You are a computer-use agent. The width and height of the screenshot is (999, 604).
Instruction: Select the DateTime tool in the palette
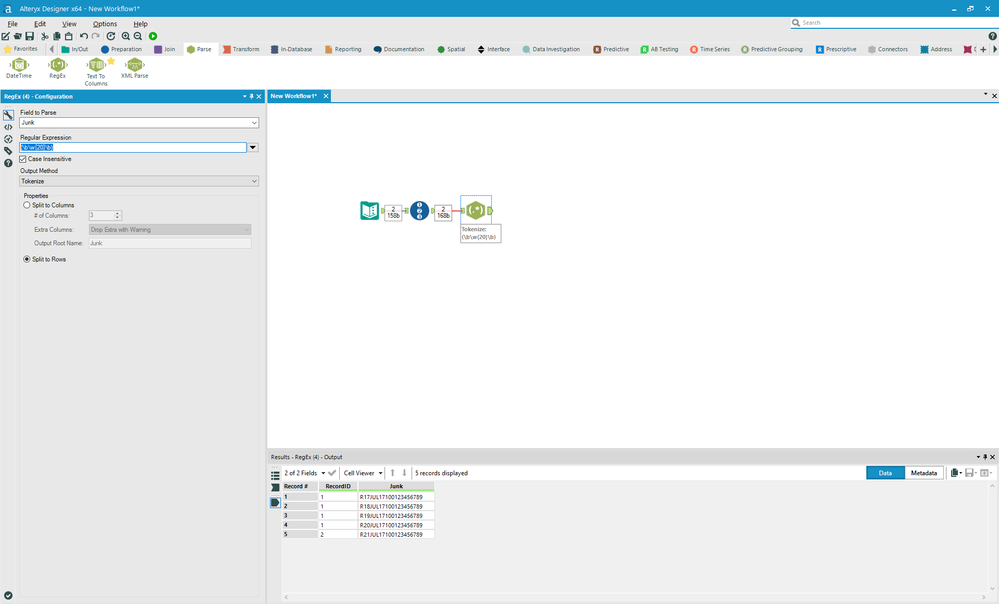pyautogui.click(x=19, y=68)
